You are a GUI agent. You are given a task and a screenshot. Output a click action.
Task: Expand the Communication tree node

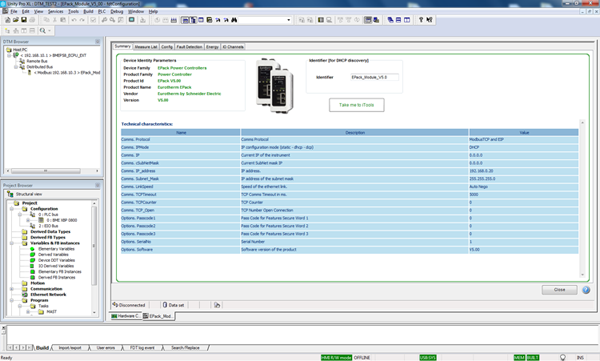coord(12,289)
